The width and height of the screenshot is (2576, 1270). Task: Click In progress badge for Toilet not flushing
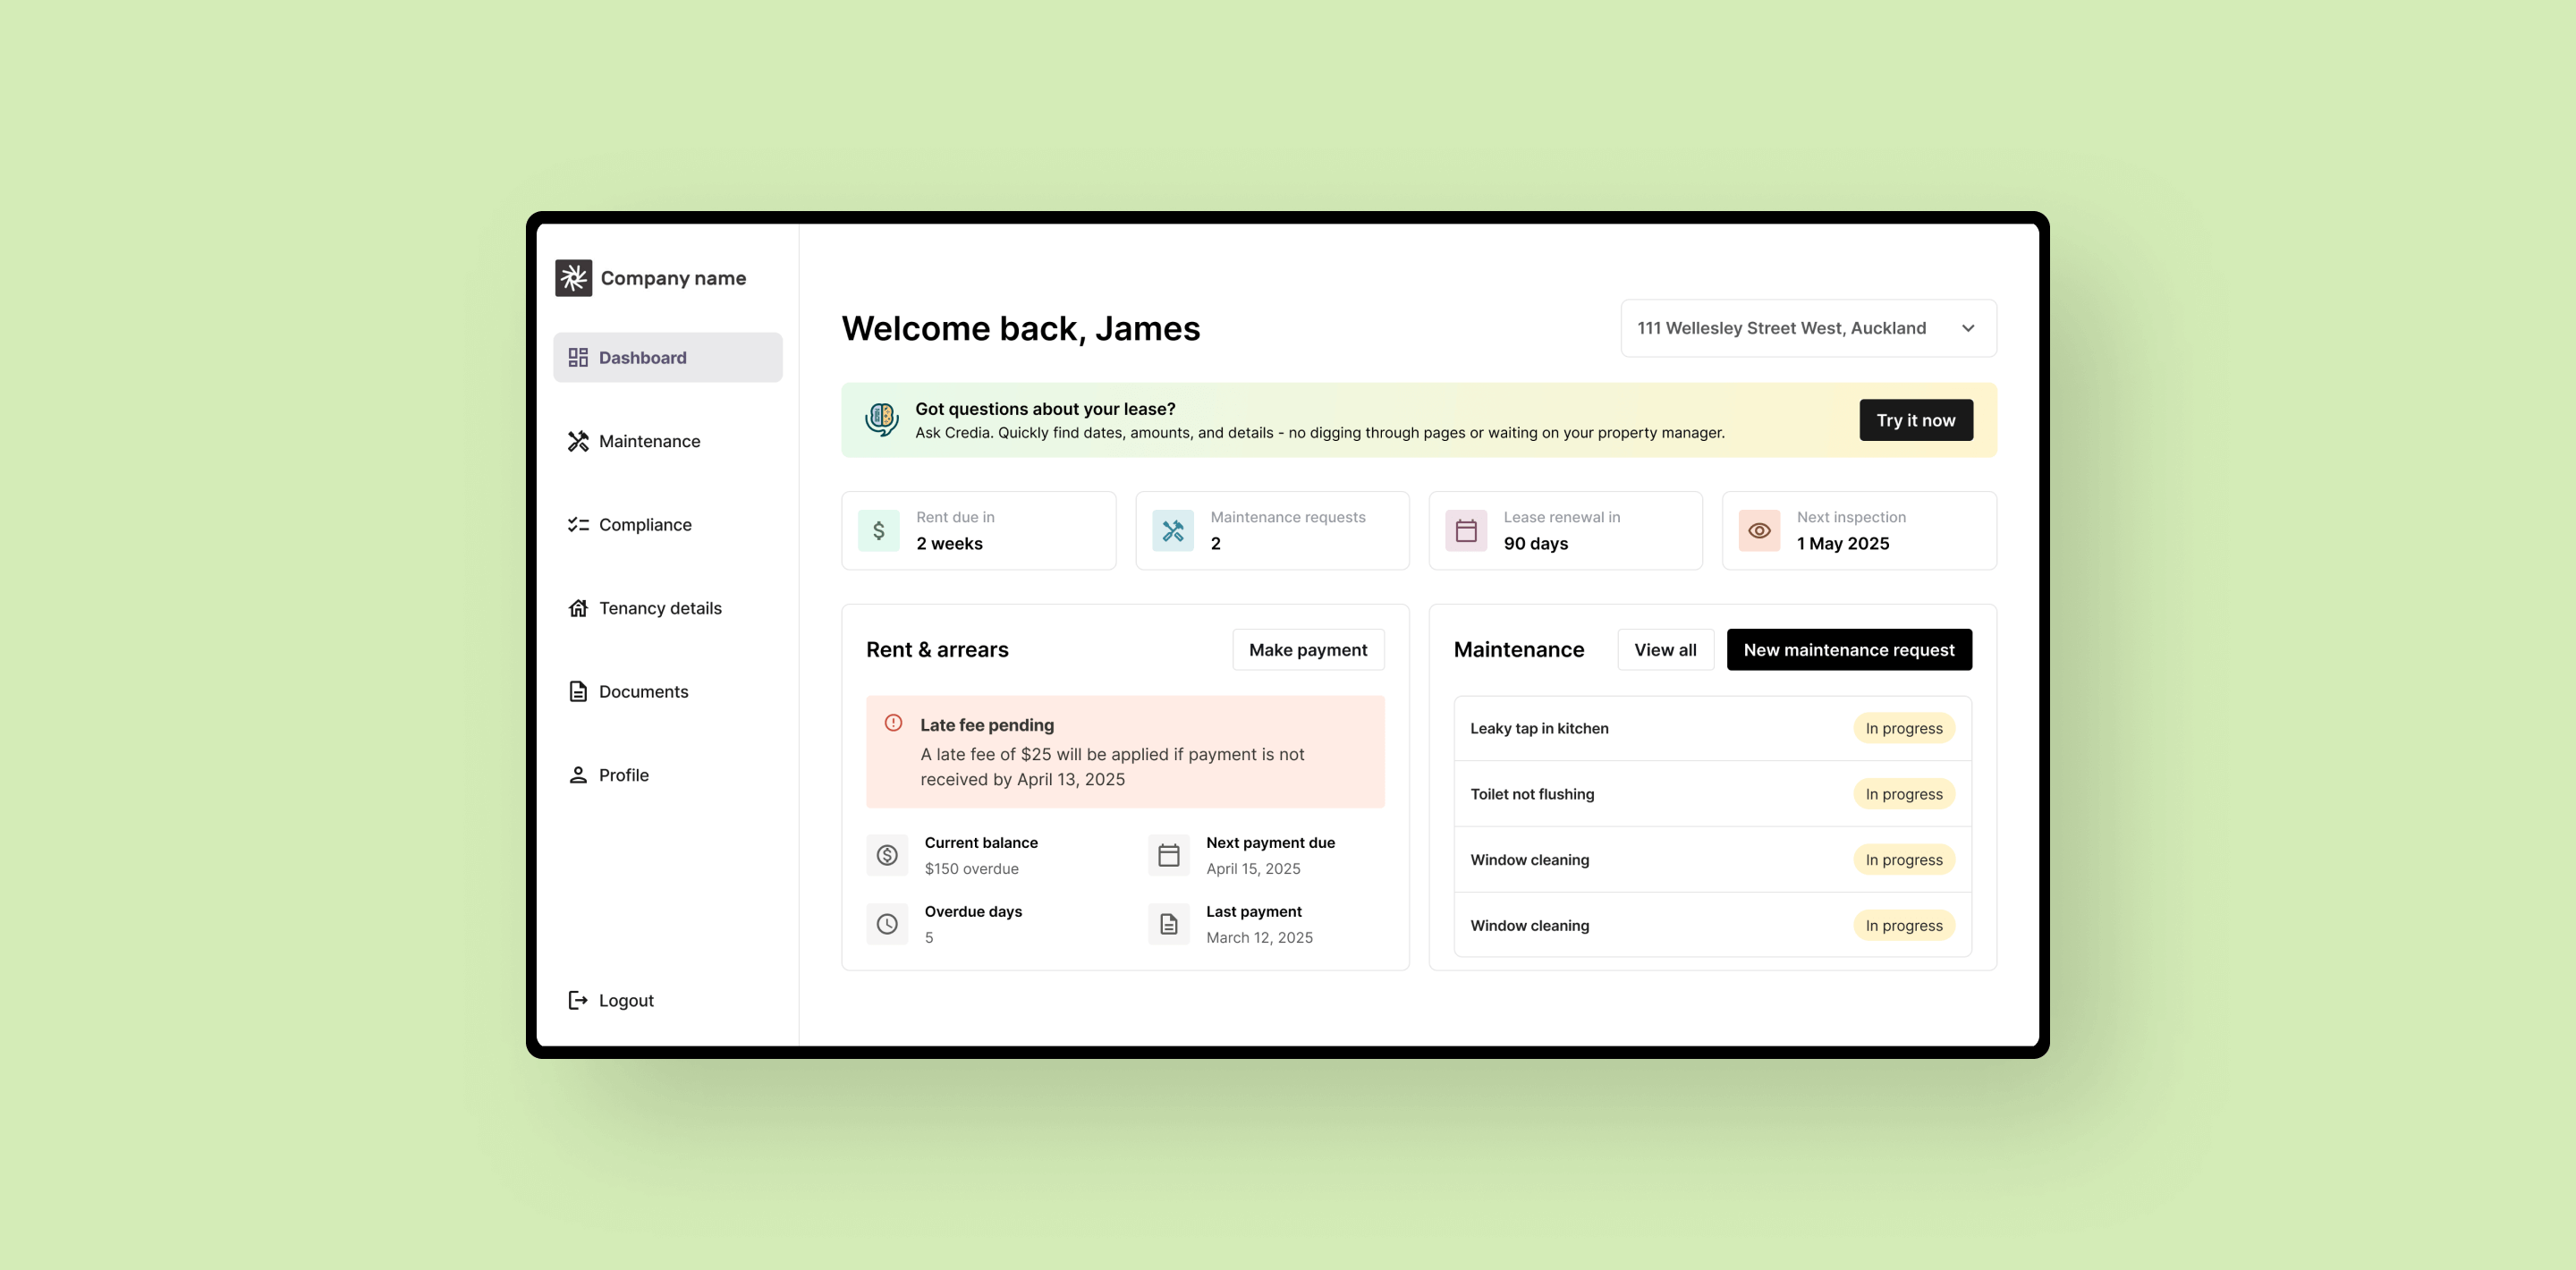point(1903,794)
